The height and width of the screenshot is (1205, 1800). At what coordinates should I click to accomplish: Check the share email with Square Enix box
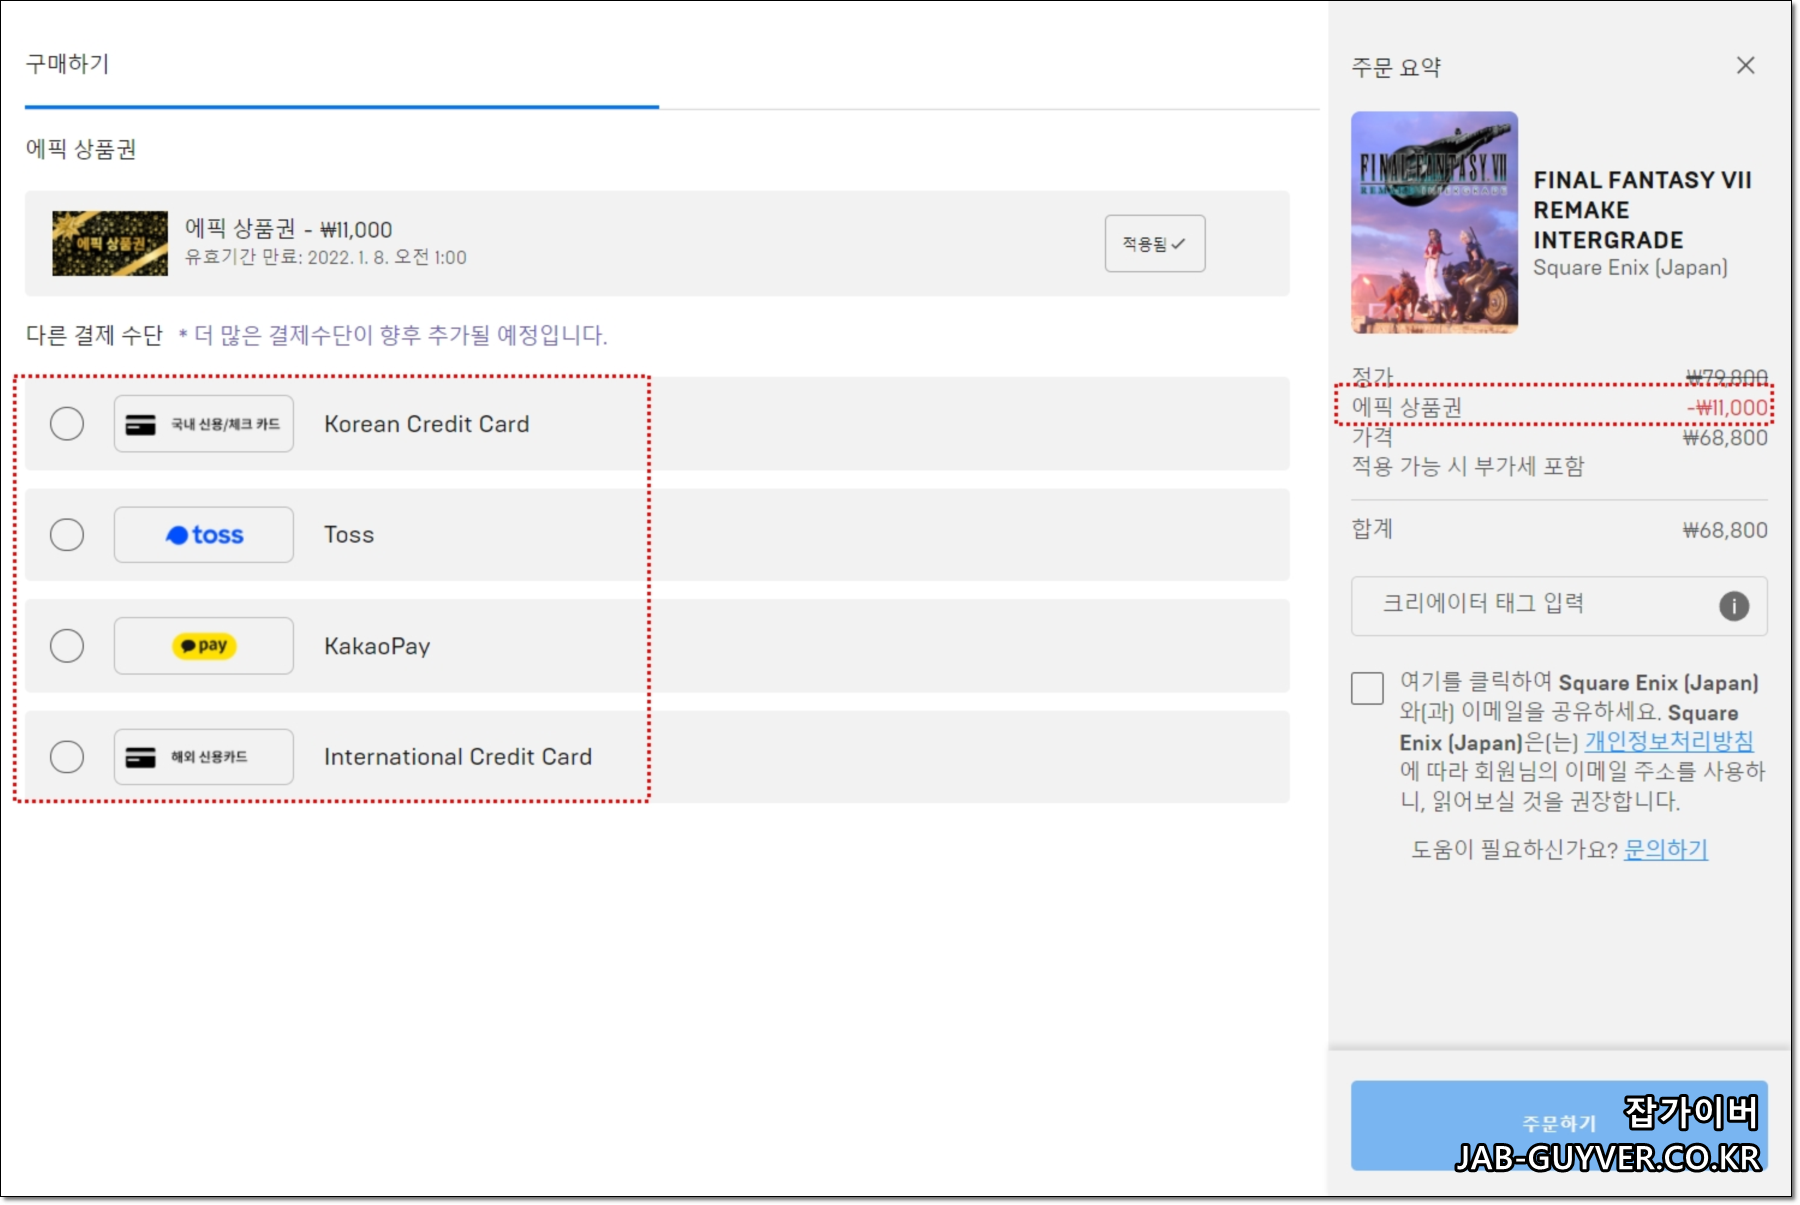[1367, 688]
